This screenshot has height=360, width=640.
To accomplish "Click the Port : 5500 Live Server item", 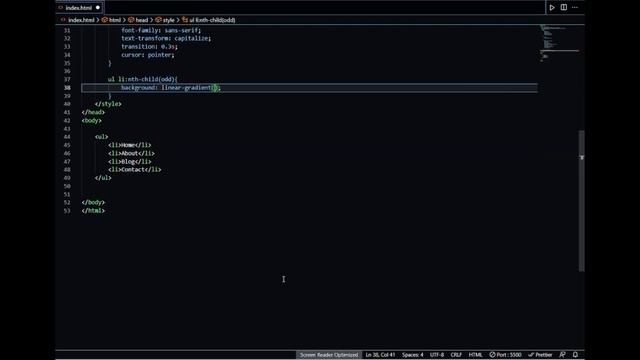I will [505, 355].
